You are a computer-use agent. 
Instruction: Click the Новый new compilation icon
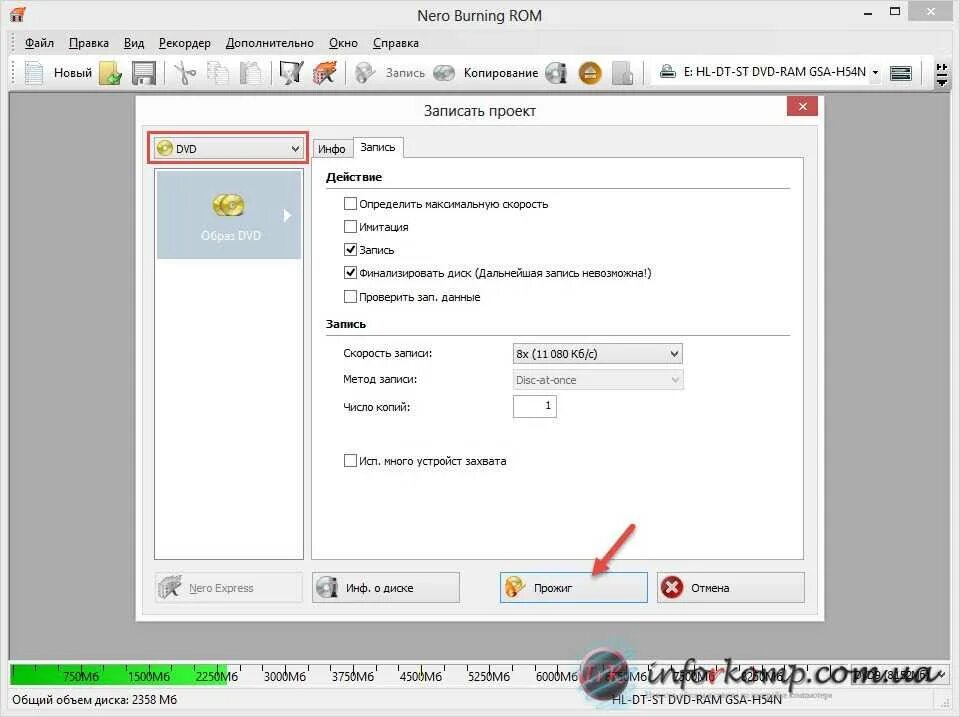click(x=34, y=73)
